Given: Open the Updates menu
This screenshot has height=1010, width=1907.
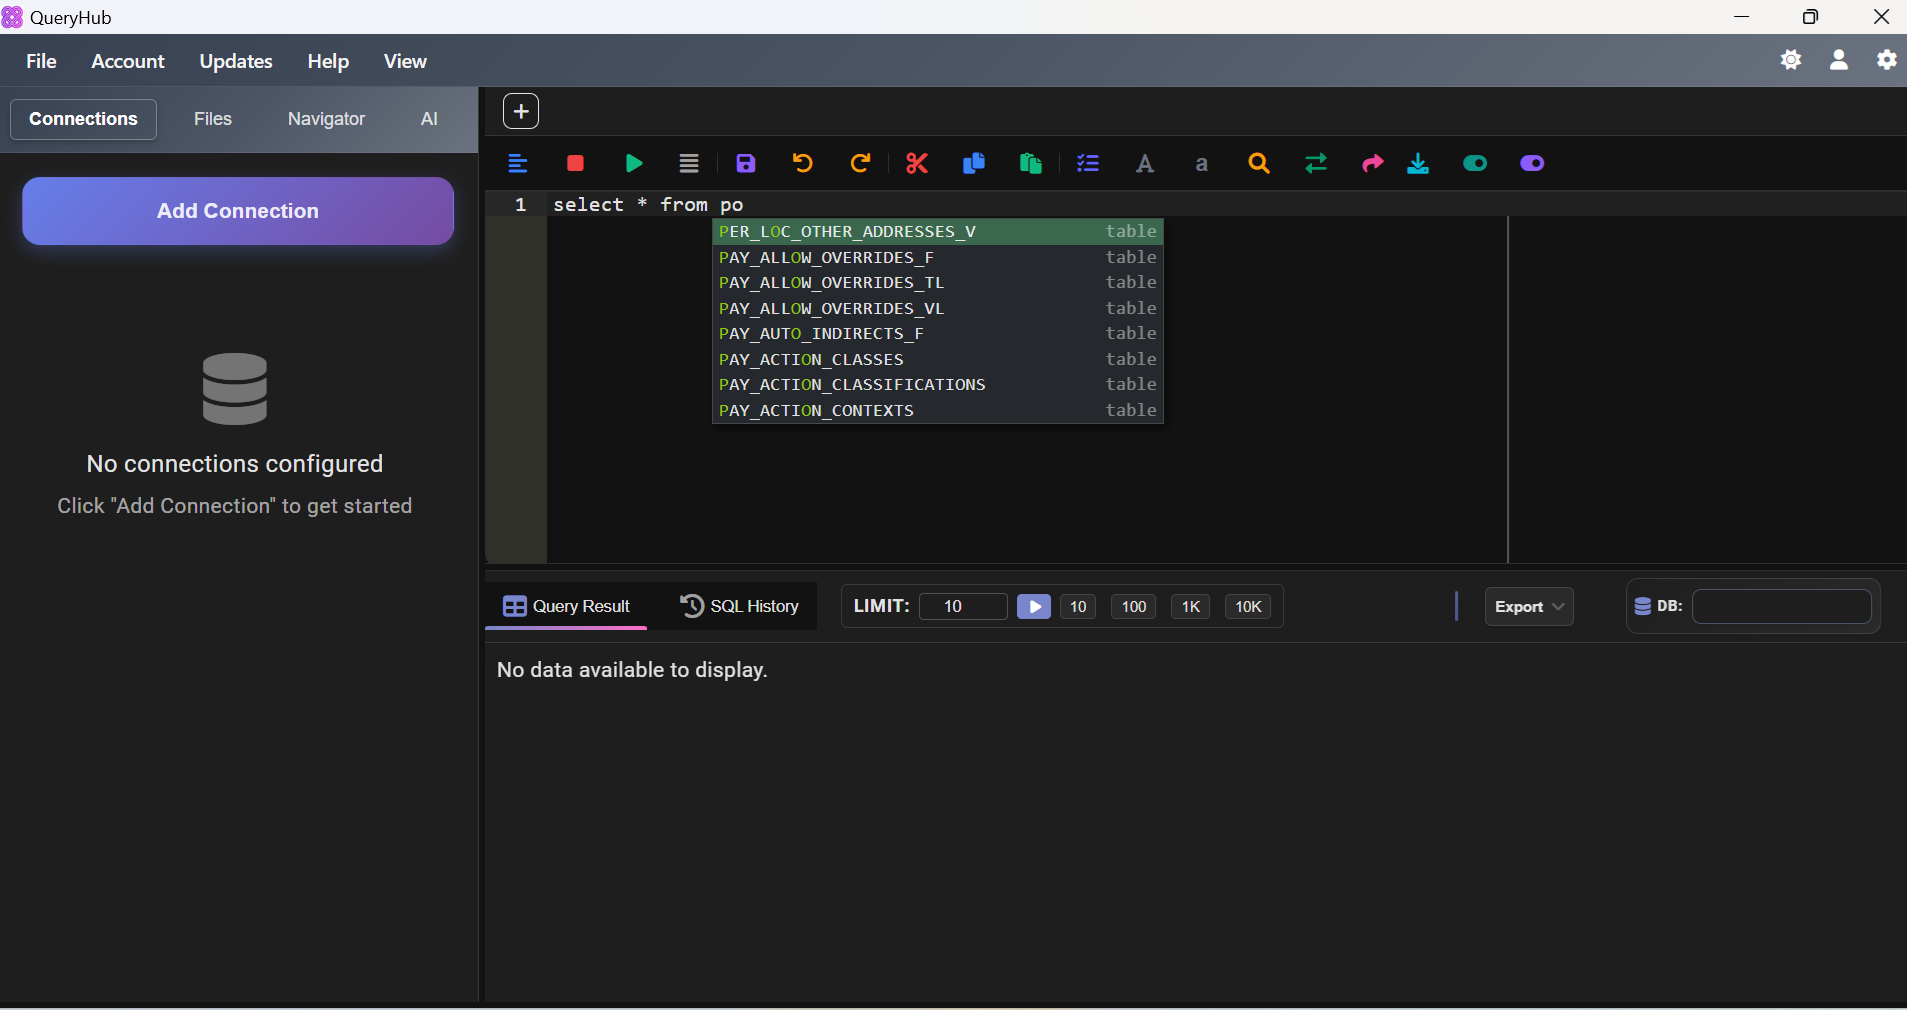Looking at the screenshot, I should click(x=236, y=61).
